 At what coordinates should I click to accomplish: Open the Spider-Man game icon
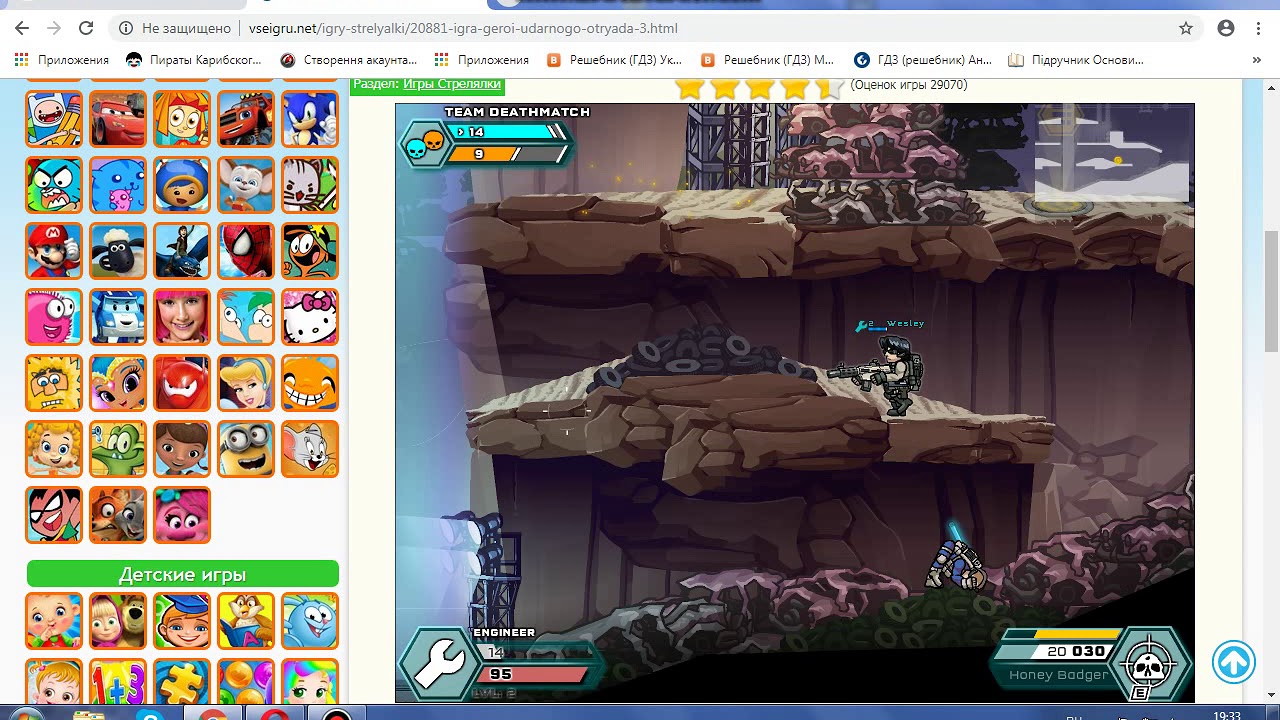point(246,250)
